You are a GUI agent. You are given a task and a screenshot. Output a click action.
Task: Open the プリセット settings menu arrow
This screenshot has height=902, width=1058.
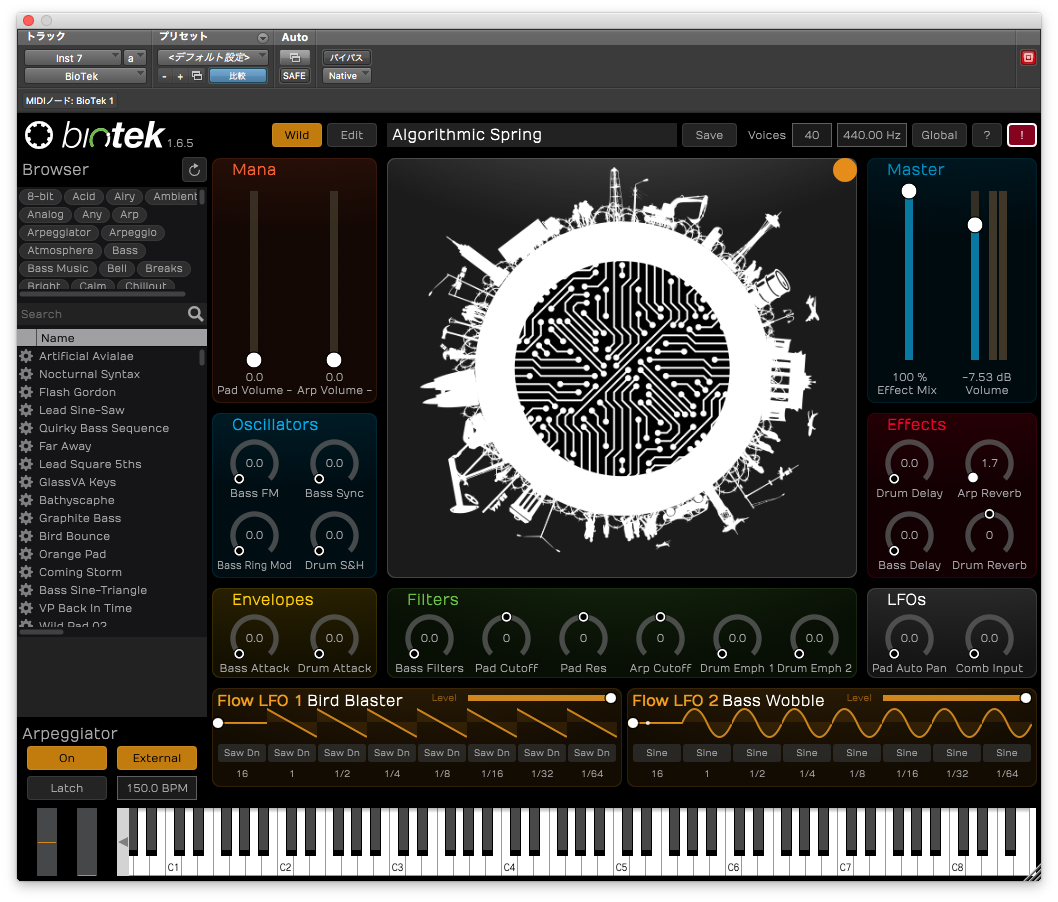[x=262, y=38]
